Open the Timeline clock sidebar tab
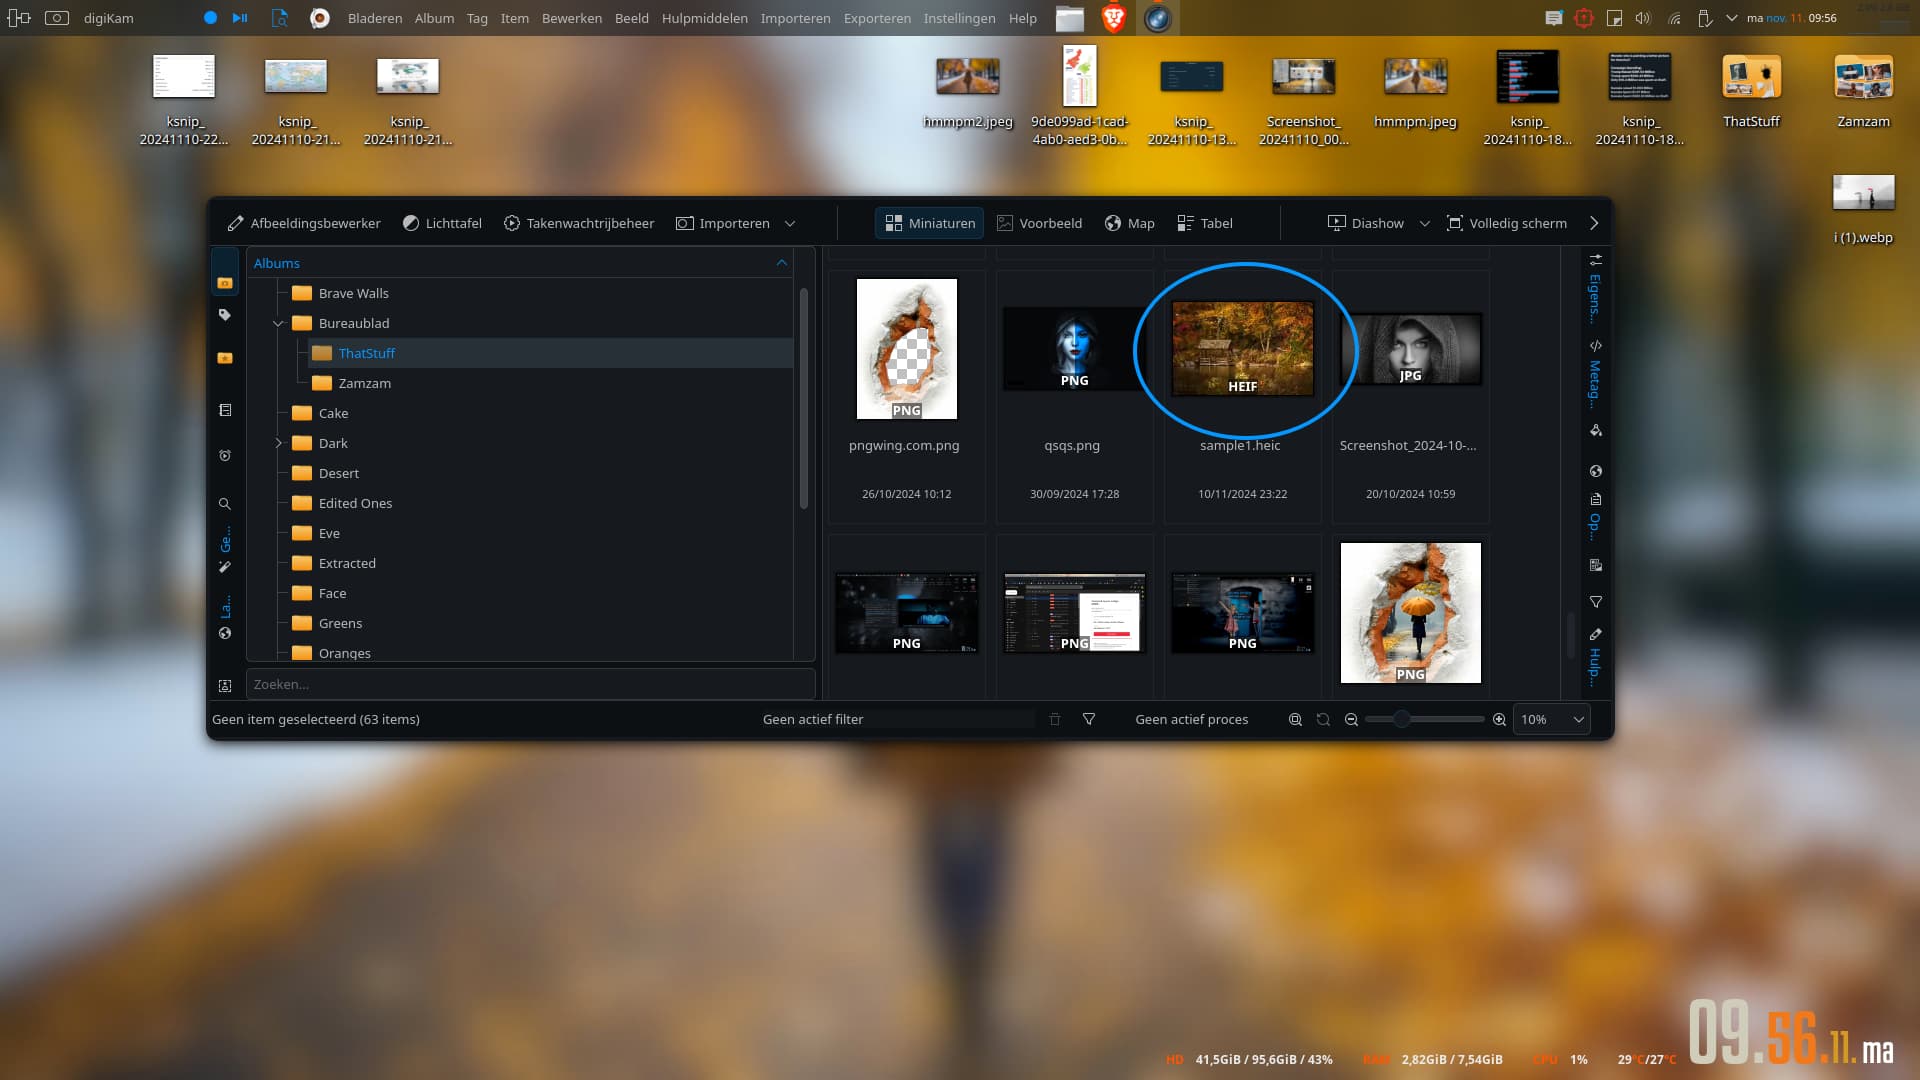 [x=225, y=456]
